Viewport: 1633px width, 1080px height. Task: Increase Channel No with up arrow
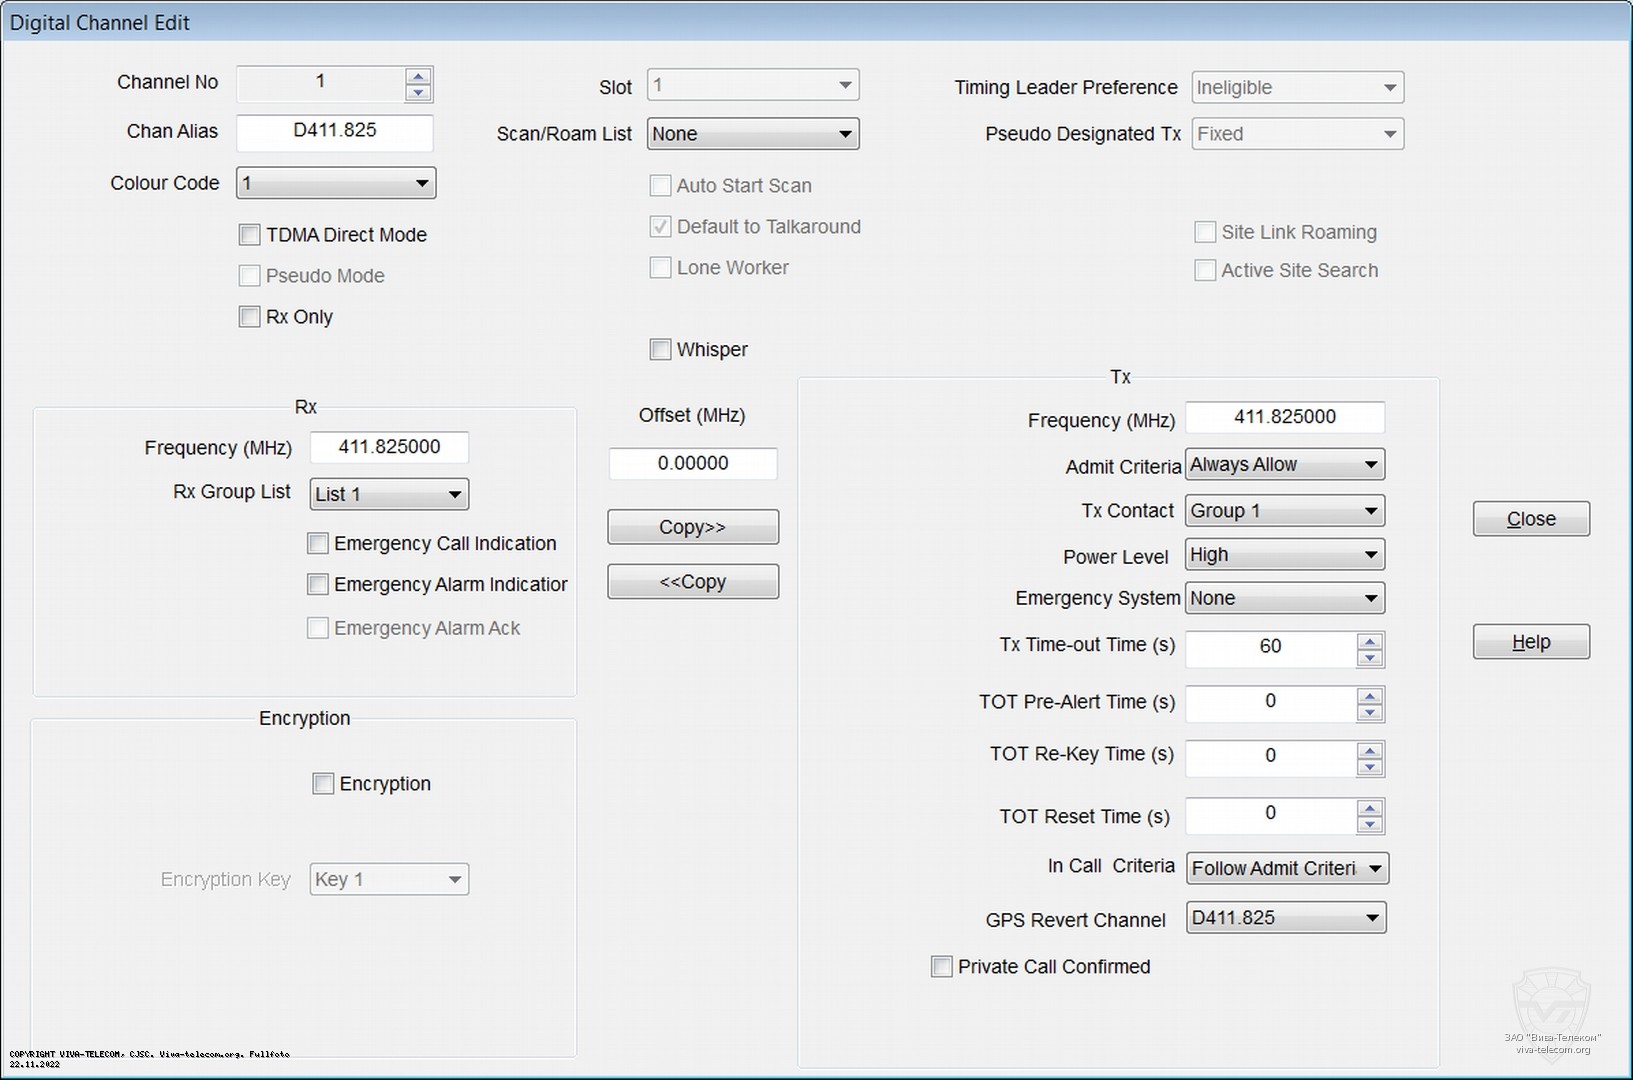418,76
